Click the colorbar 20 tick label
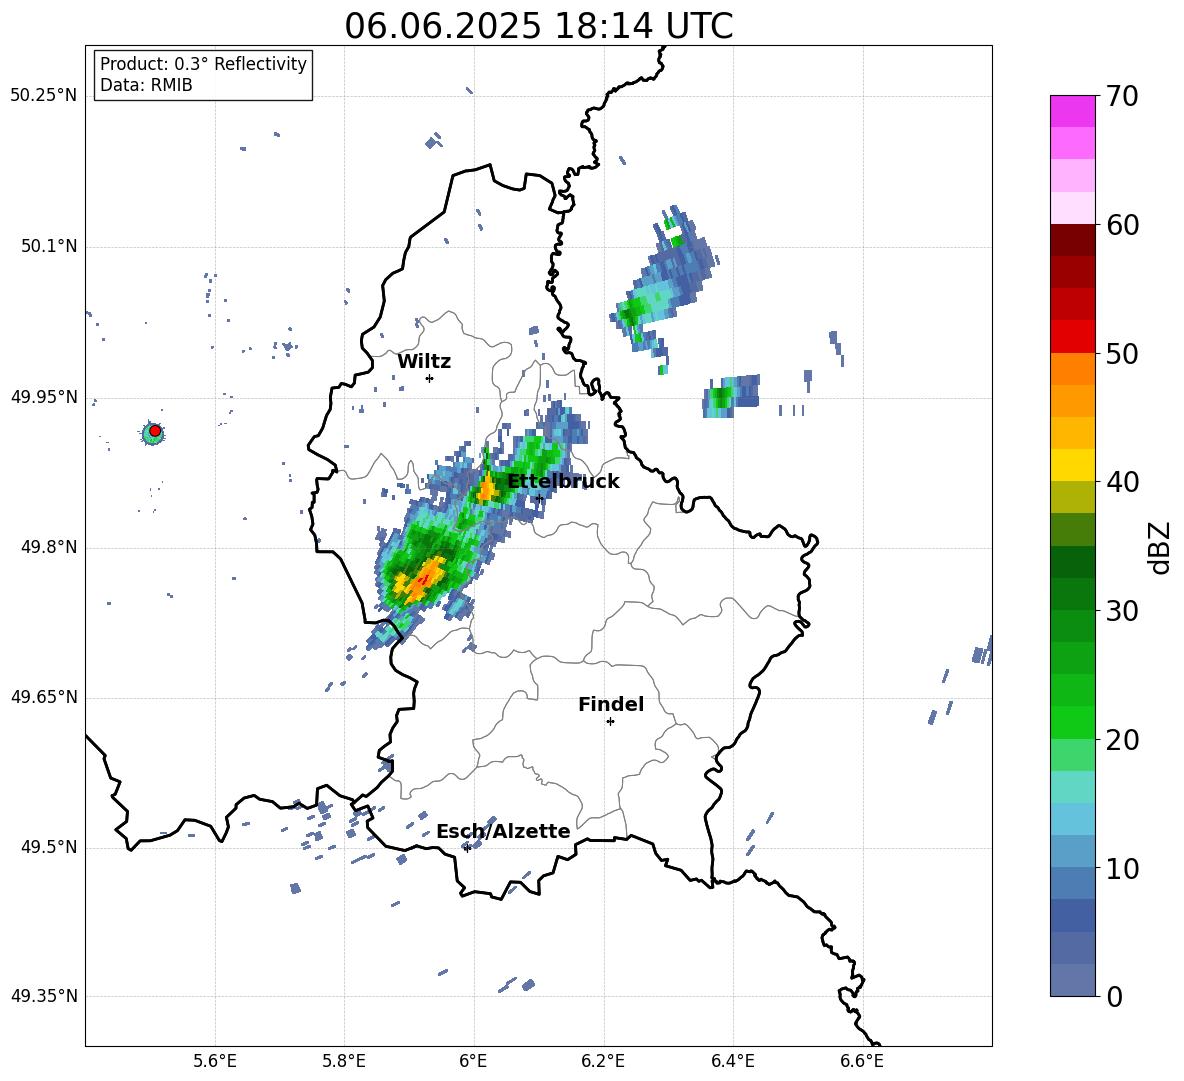Viewport: 1184px width, 1081px height. (x=1122, y=740)
